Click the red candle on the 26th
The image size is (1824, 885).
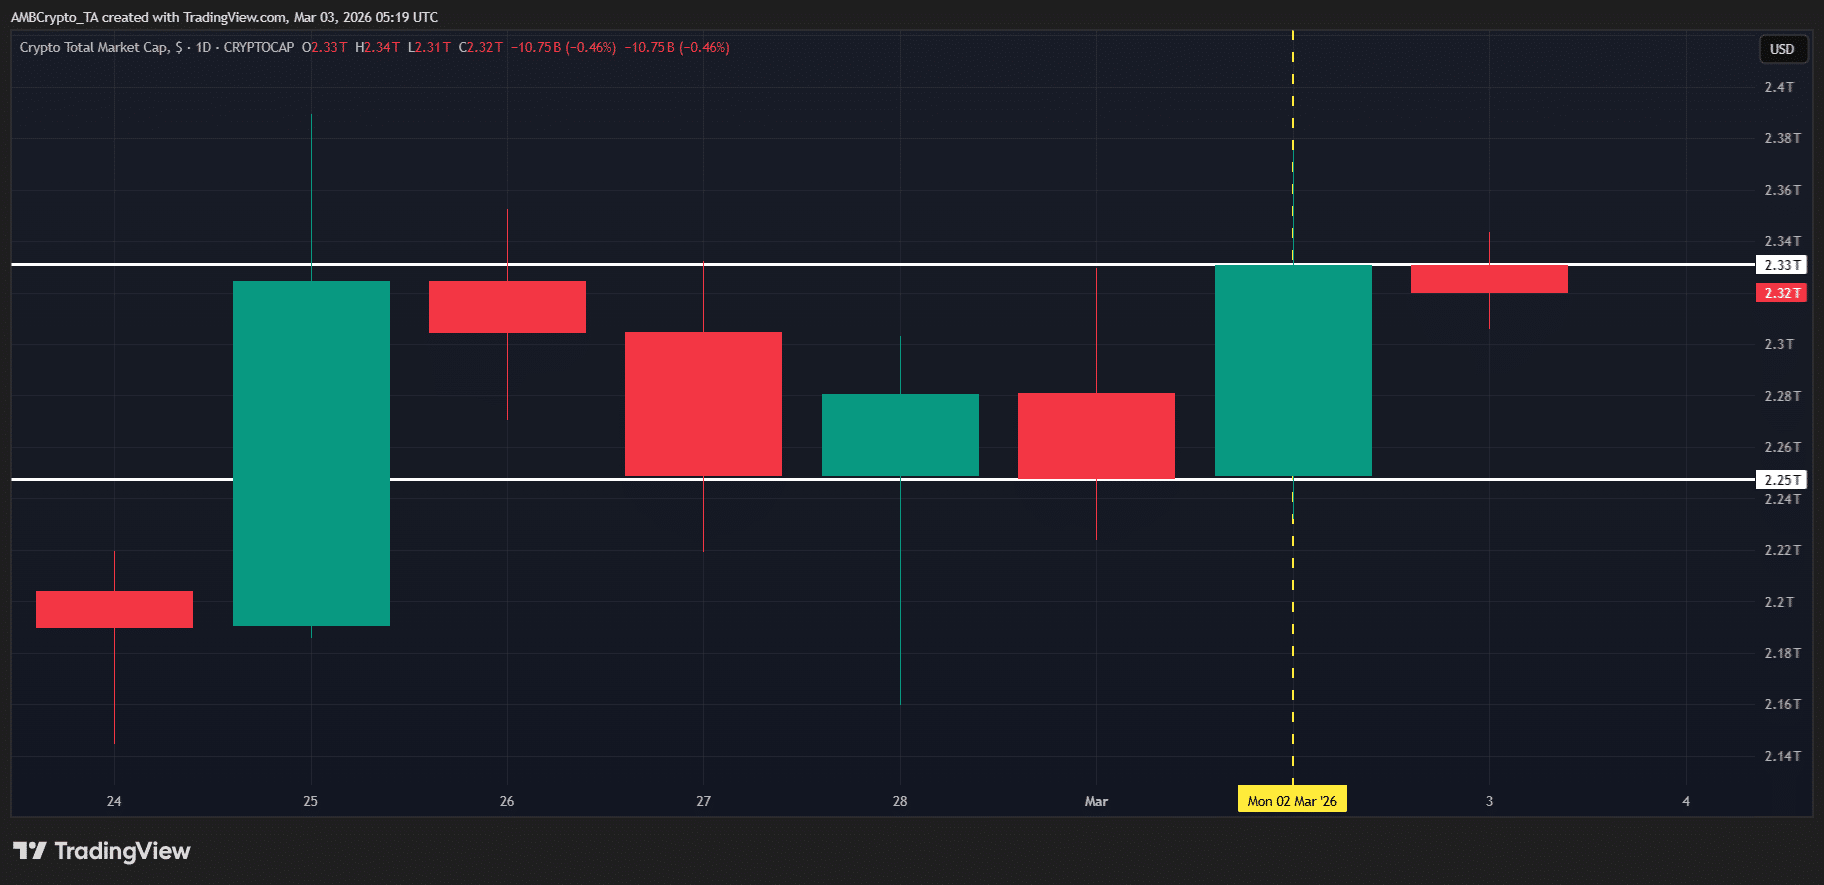(x=507, y=307)
